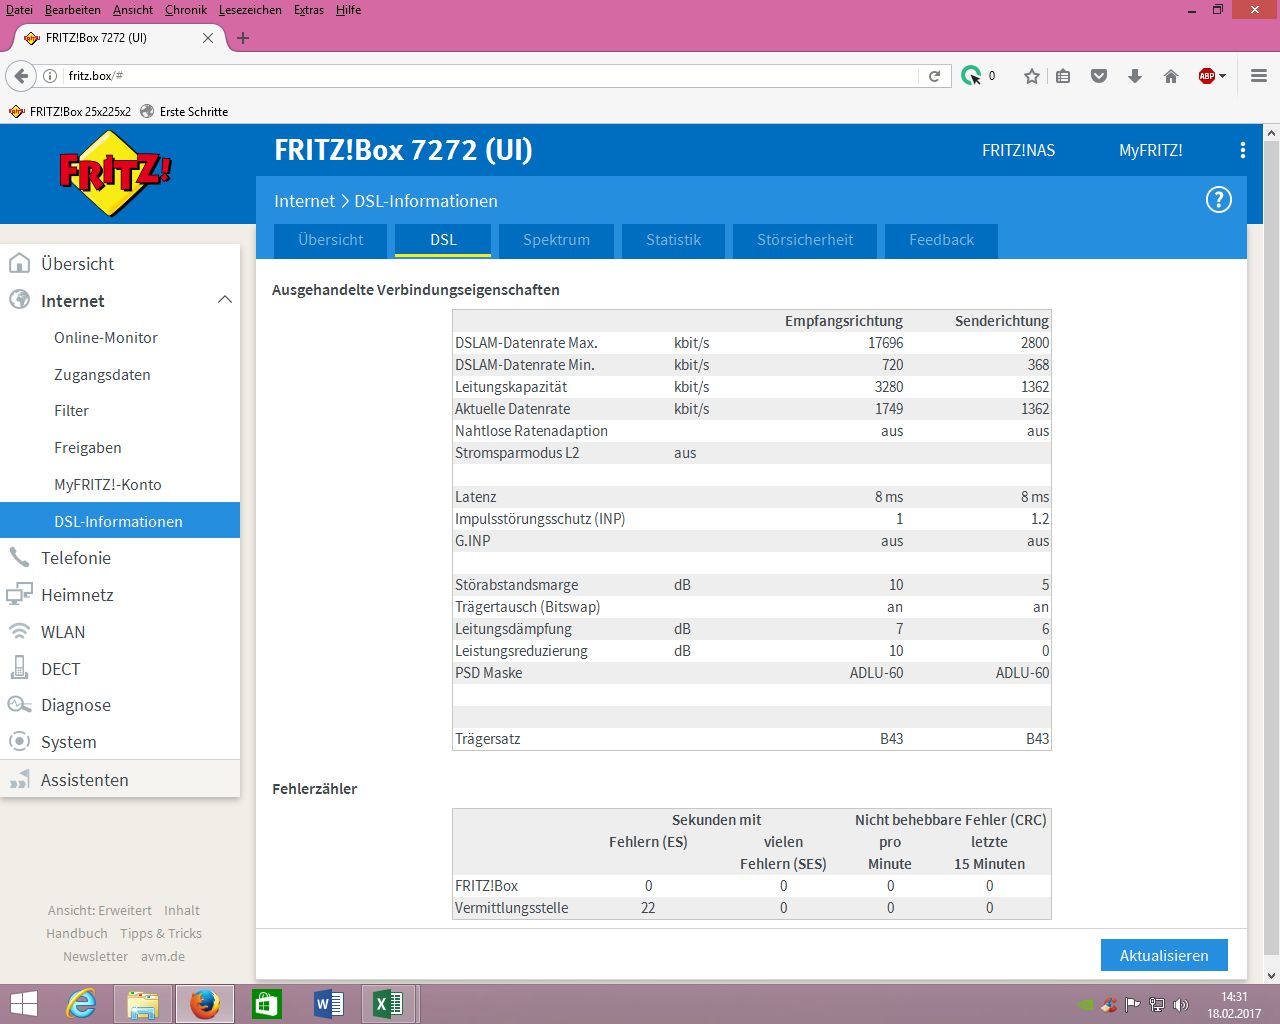The image size is (1280, 1024).
Task: Collapse the Internet menu section
Action: pos(224,300)
